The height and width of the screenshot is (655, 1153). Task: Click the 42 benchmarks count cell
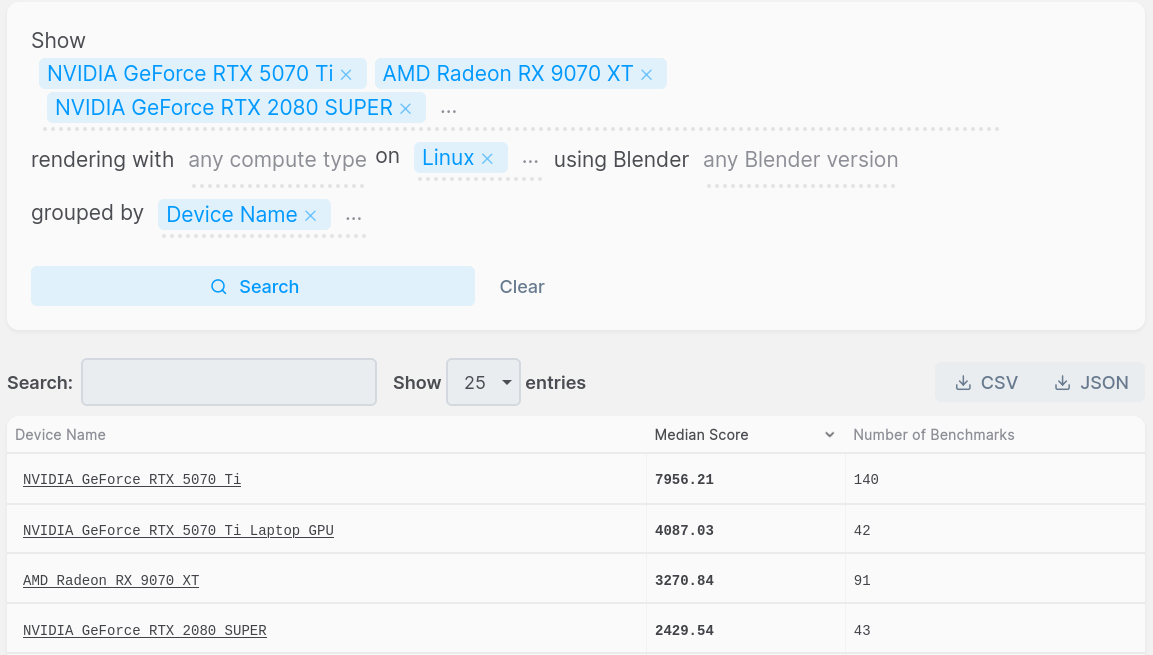tap(995, 529)
